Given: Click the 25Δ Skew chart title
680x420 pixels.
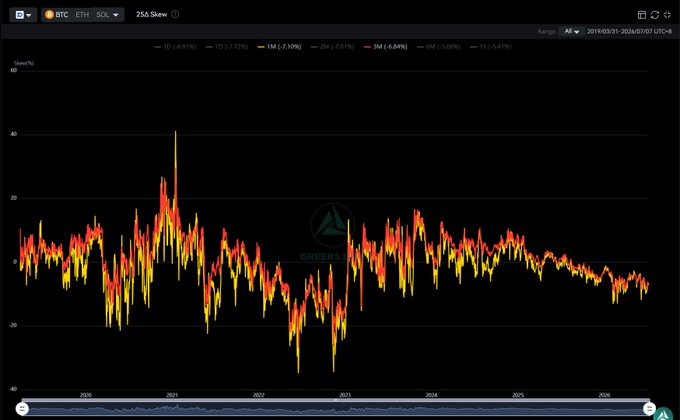Looking at the screenshot, I should coord(151,14).
